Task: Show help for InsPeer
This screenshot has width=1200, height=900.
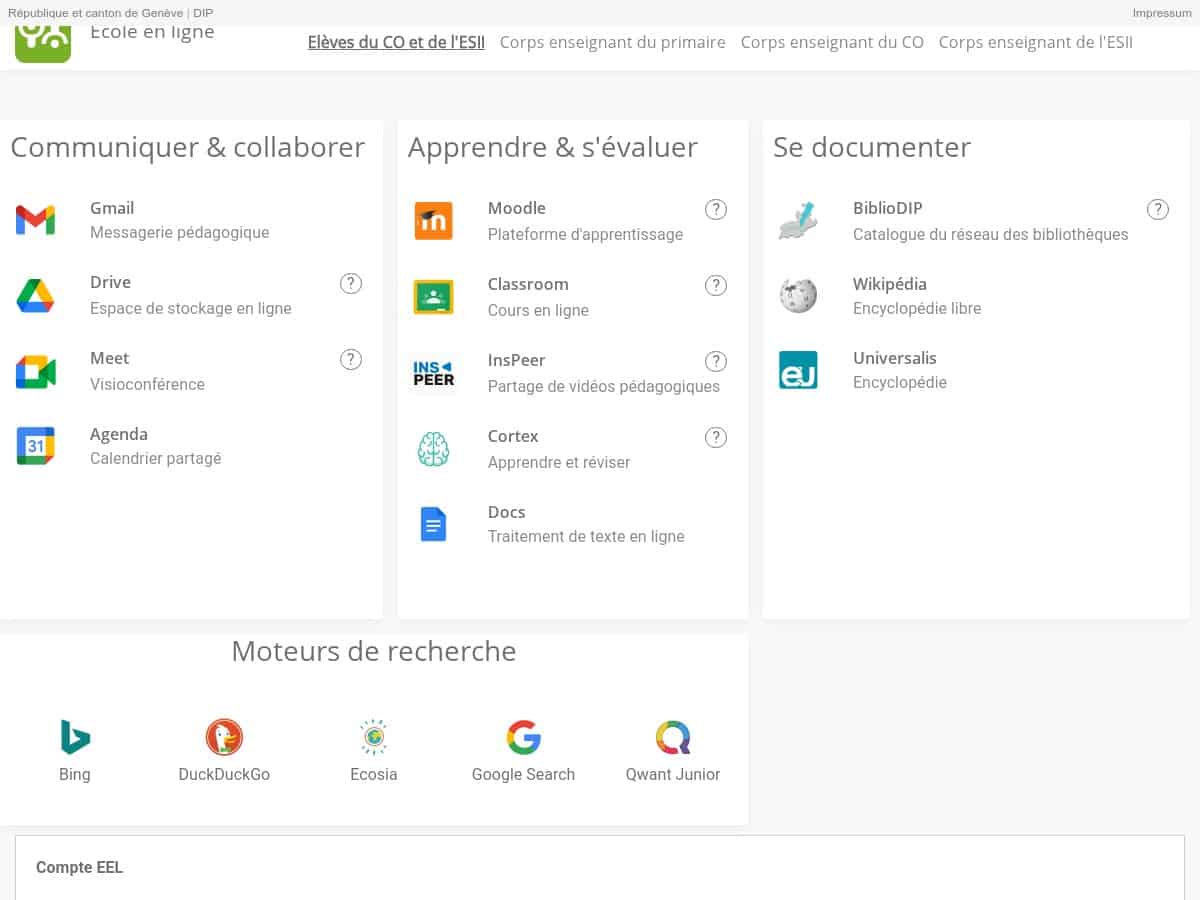Action: 716,361
